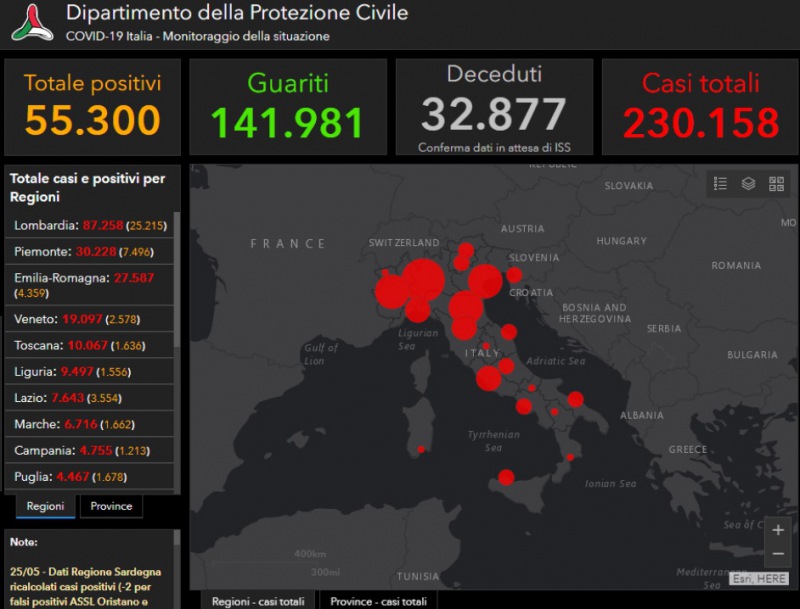Screen dimensions: 800x609
Task: Switch to the Province list tab
Action: click(111, 506)
